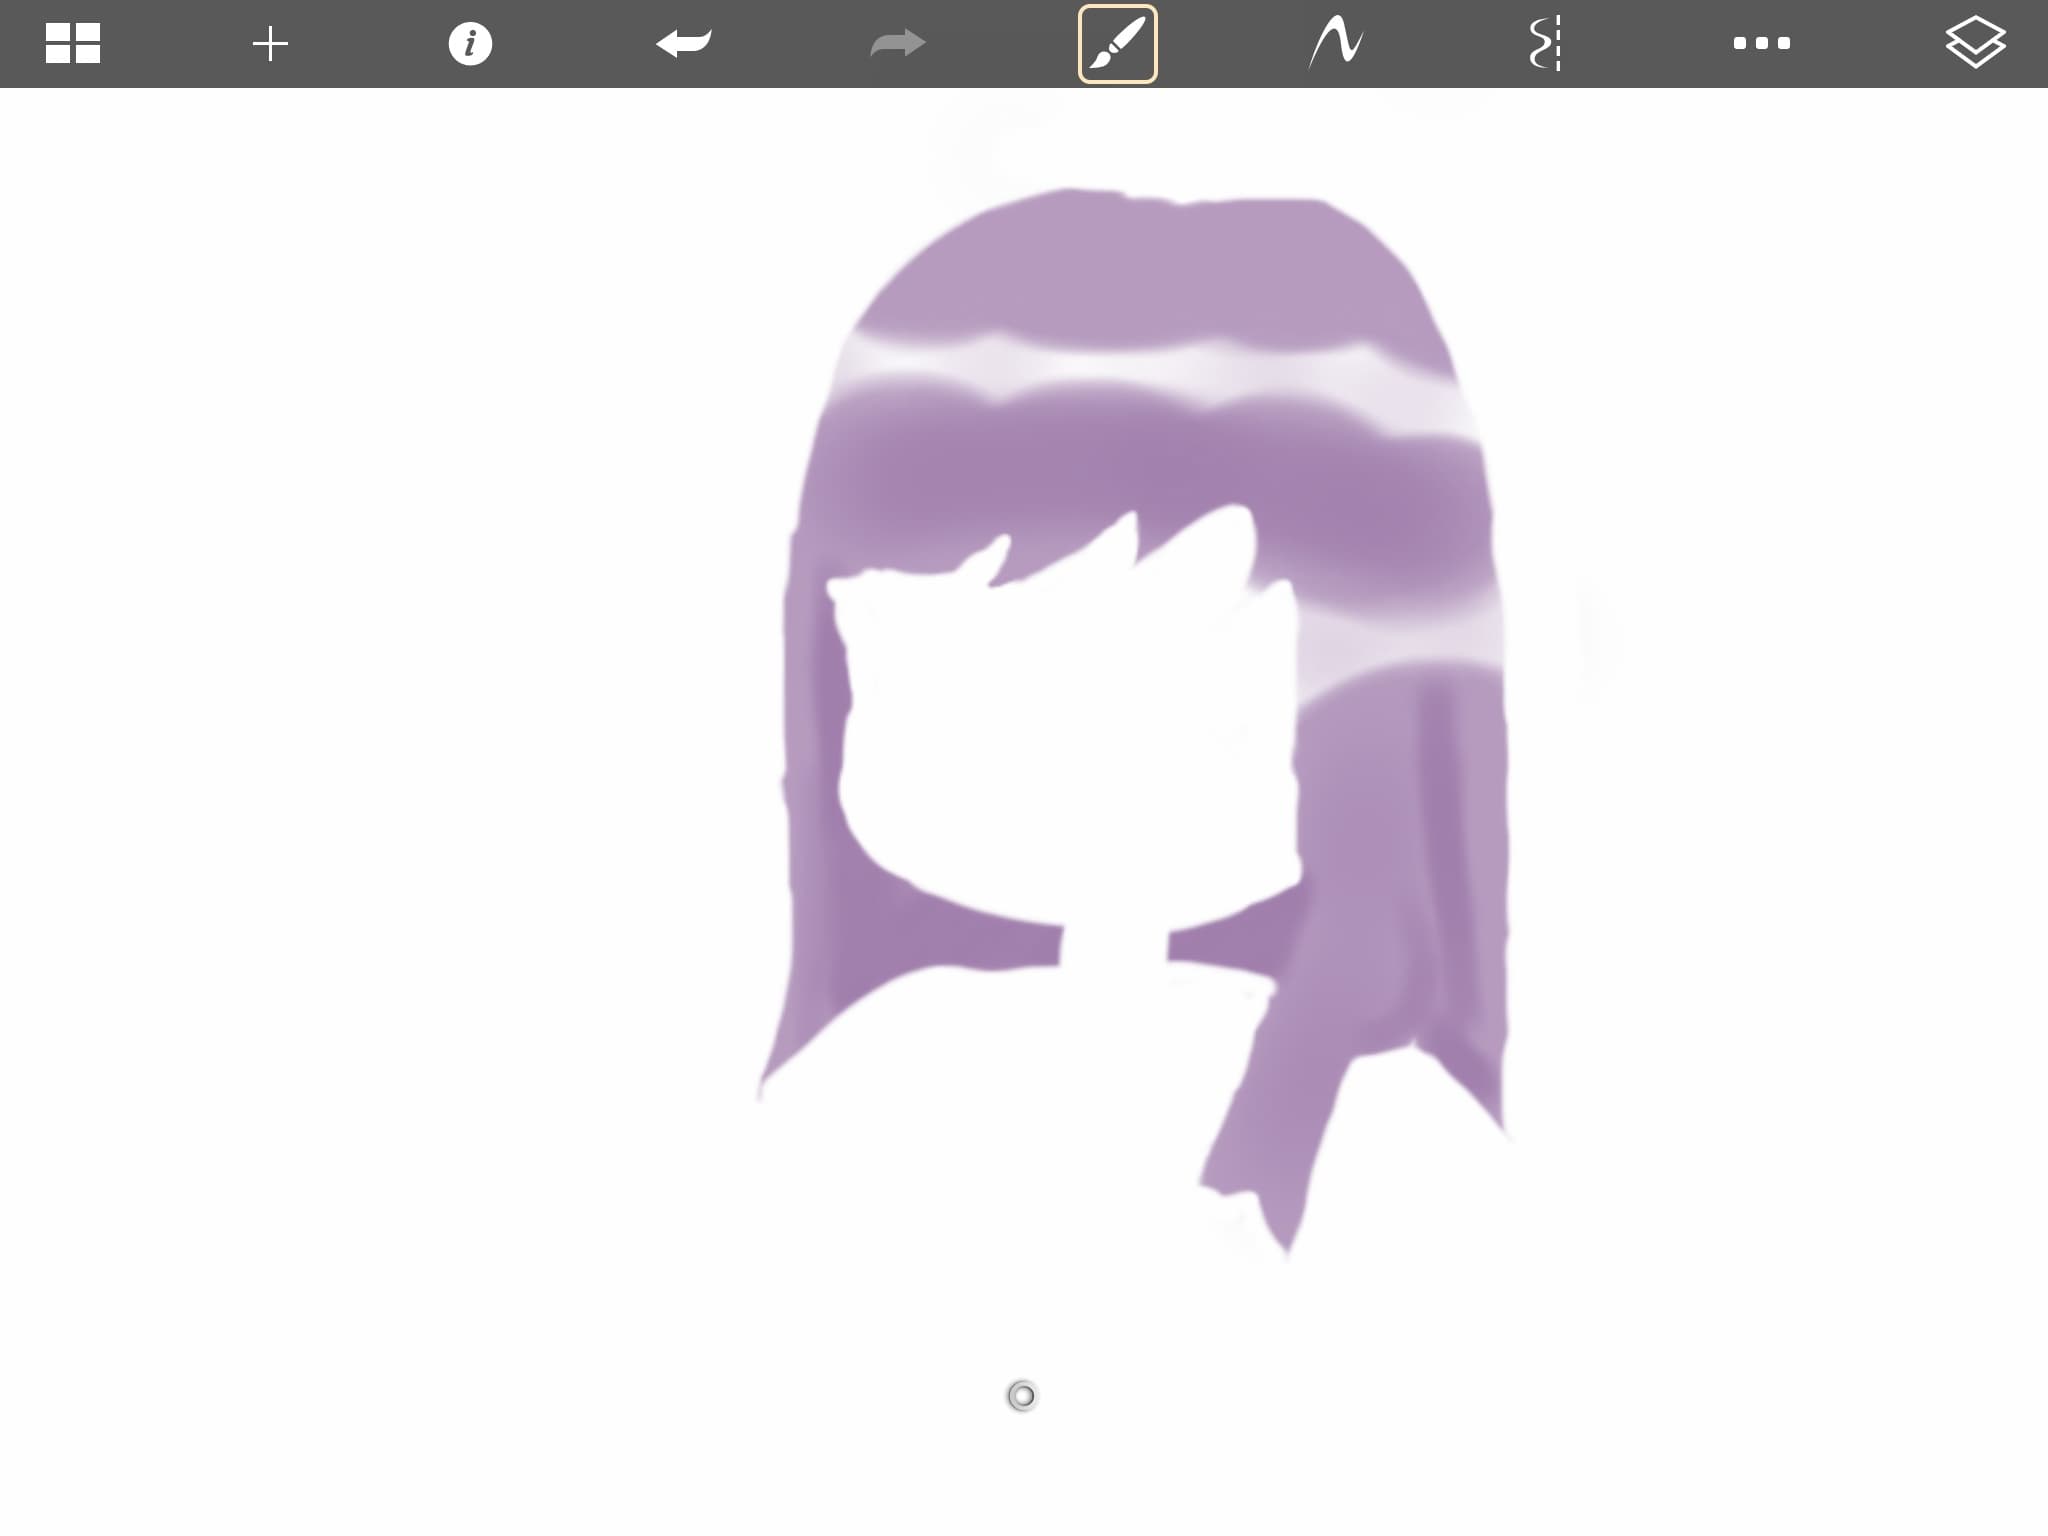The image size is (2048, 1536).
Task: Undo the last stroke
Action: (x=684, y=43)
